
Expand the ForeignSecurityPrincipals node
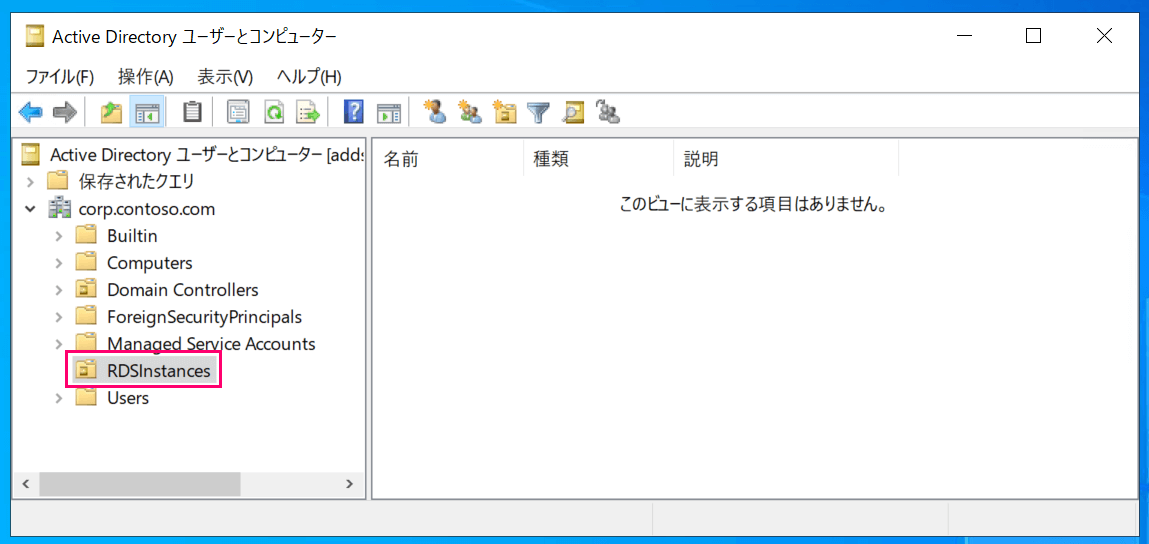point(59,317)
